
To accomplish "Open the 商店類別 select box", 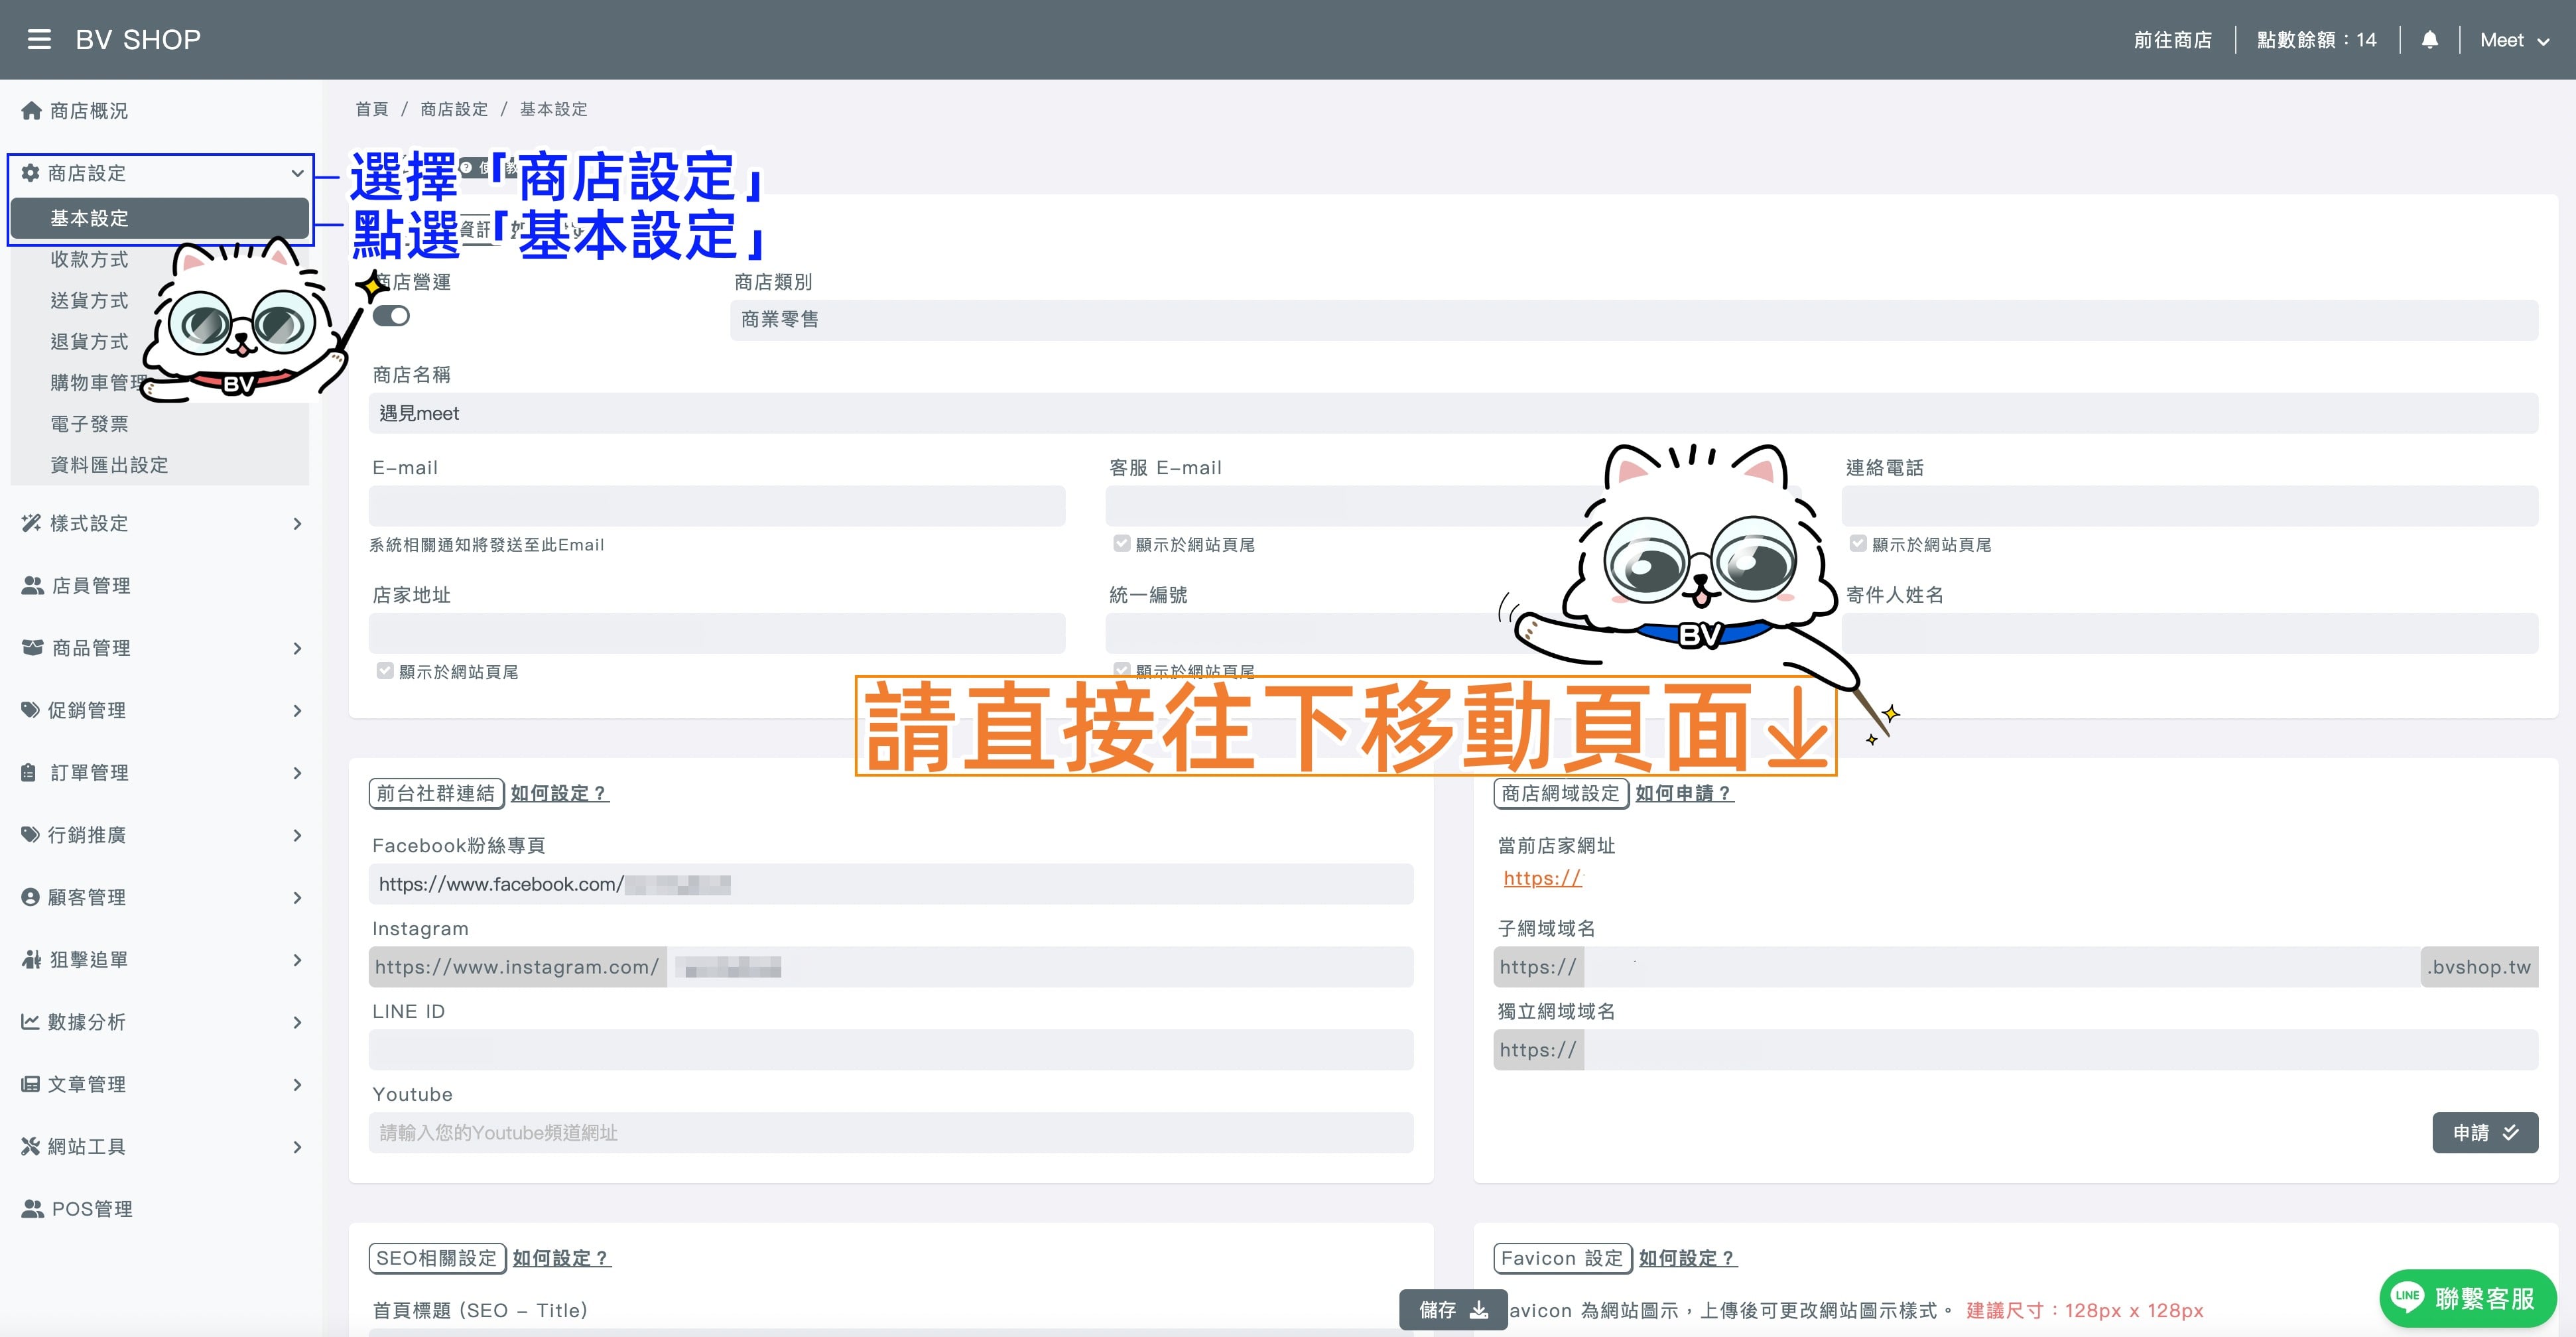I will [x=1633, y=320].
